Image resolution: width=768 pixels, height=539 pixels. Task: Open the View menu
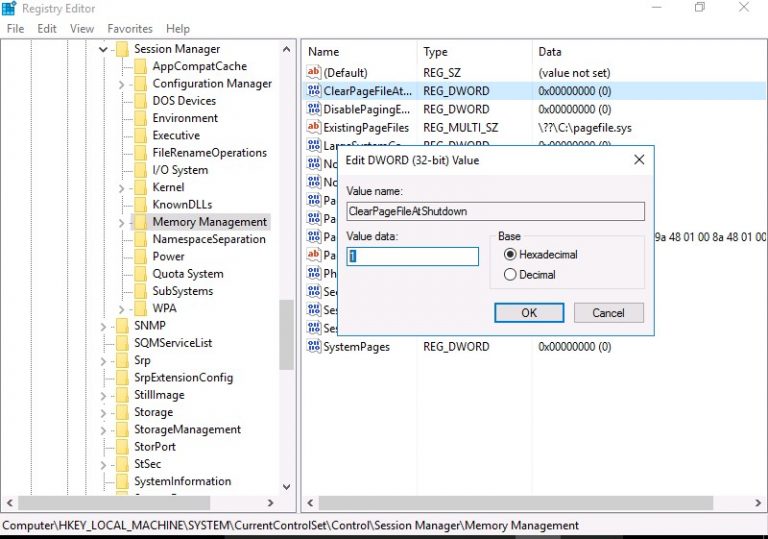coord(82,29)
